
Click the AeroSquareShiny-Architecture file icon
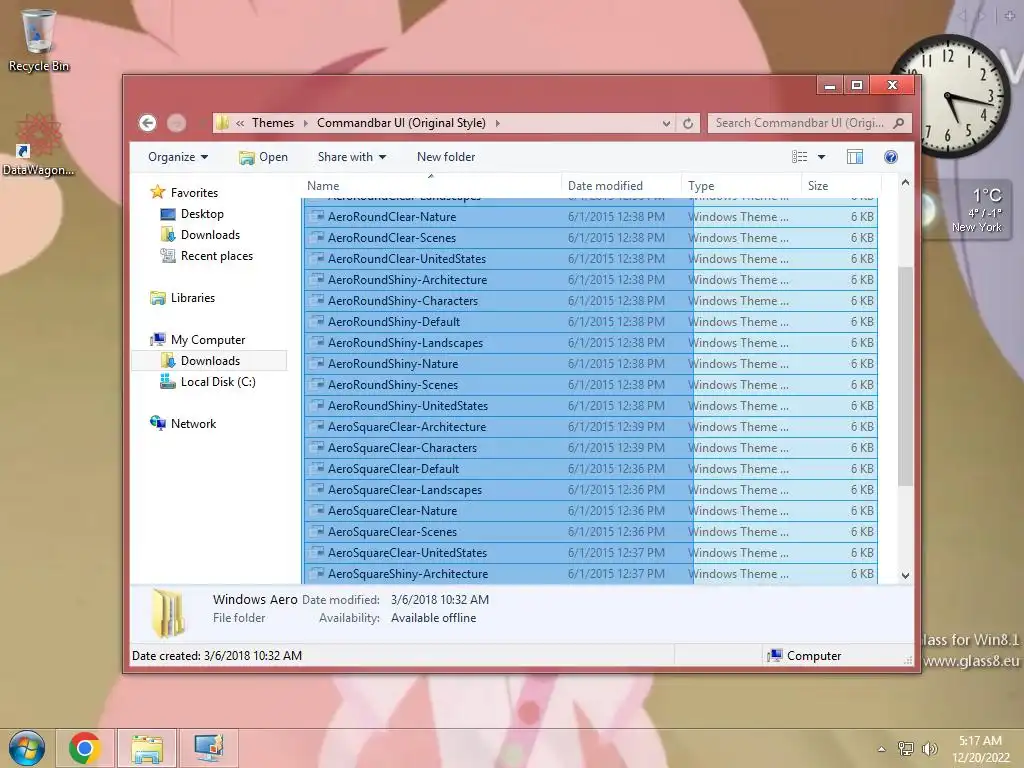pyautogui.click(x=317, y=573)
